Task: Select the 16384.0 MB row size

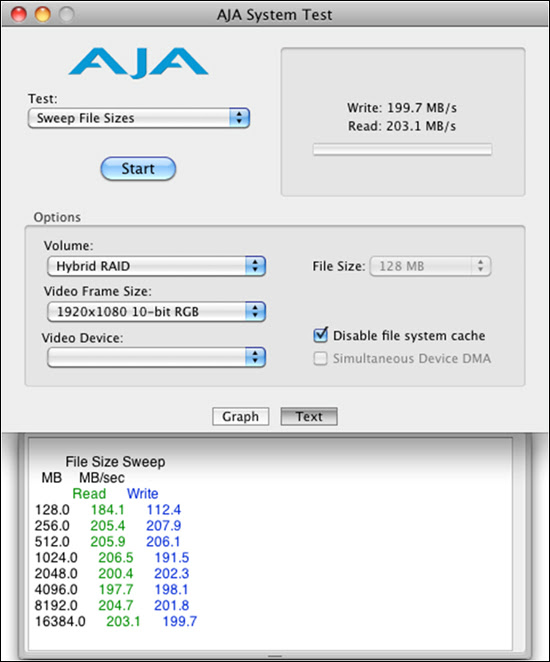Action: (x=60, y=621)
